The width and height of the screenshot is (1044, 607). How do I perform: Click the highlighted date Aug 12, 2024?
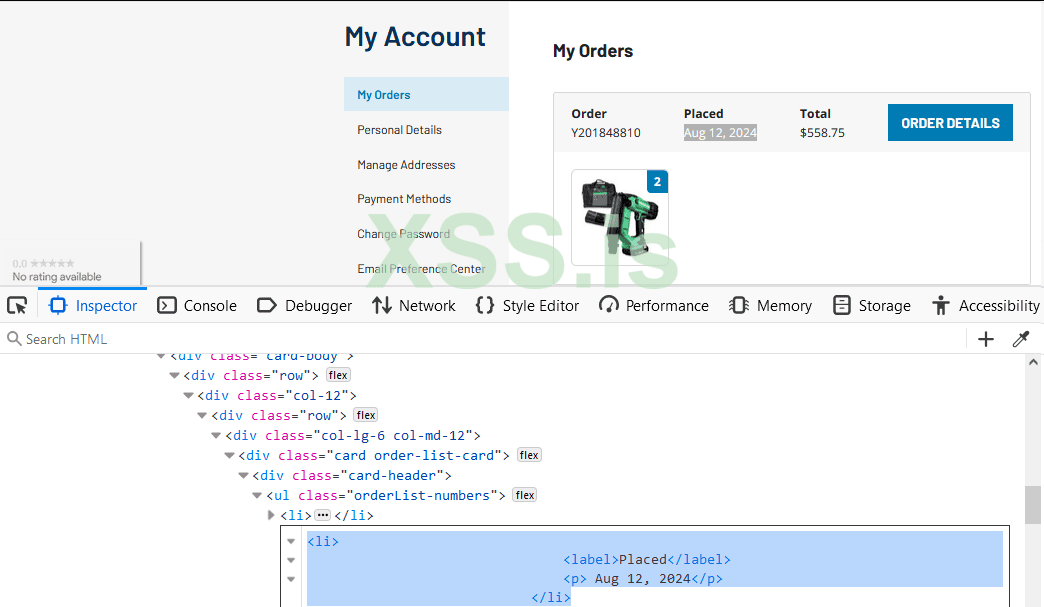click(x=720, y=132)
